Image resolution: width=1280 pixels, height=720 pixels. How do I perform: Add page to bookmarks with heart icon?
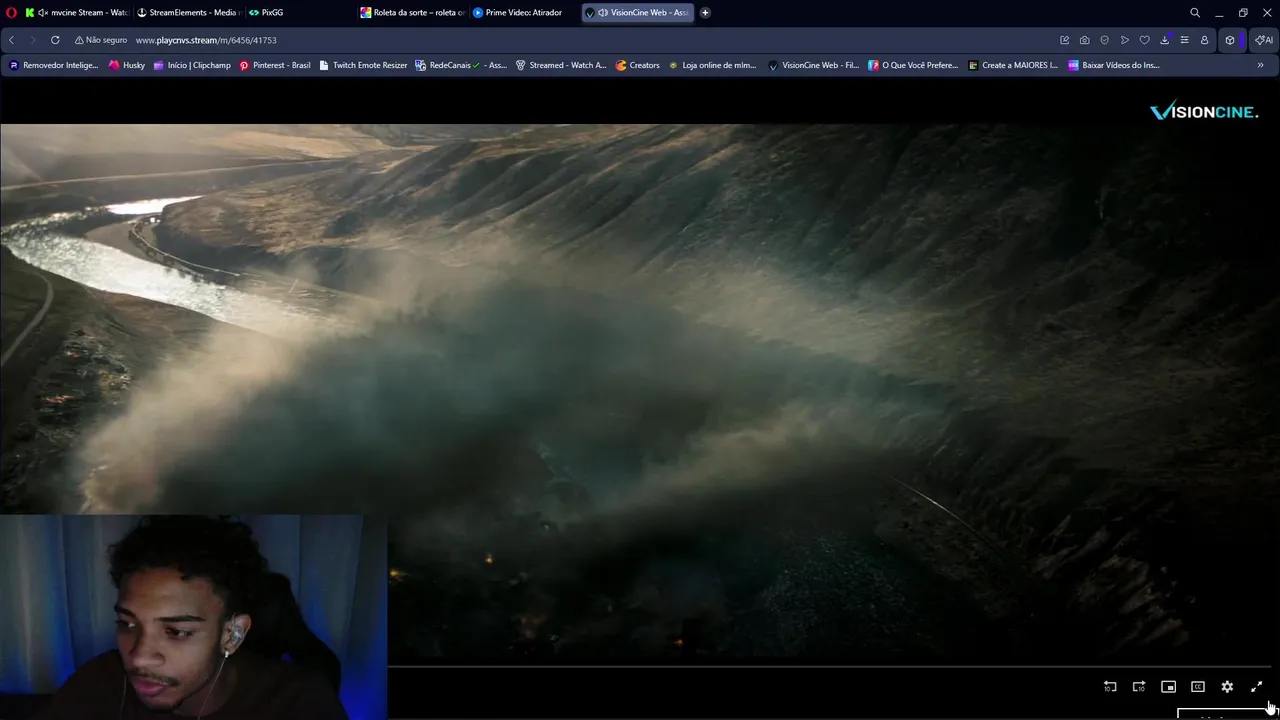1145,40
